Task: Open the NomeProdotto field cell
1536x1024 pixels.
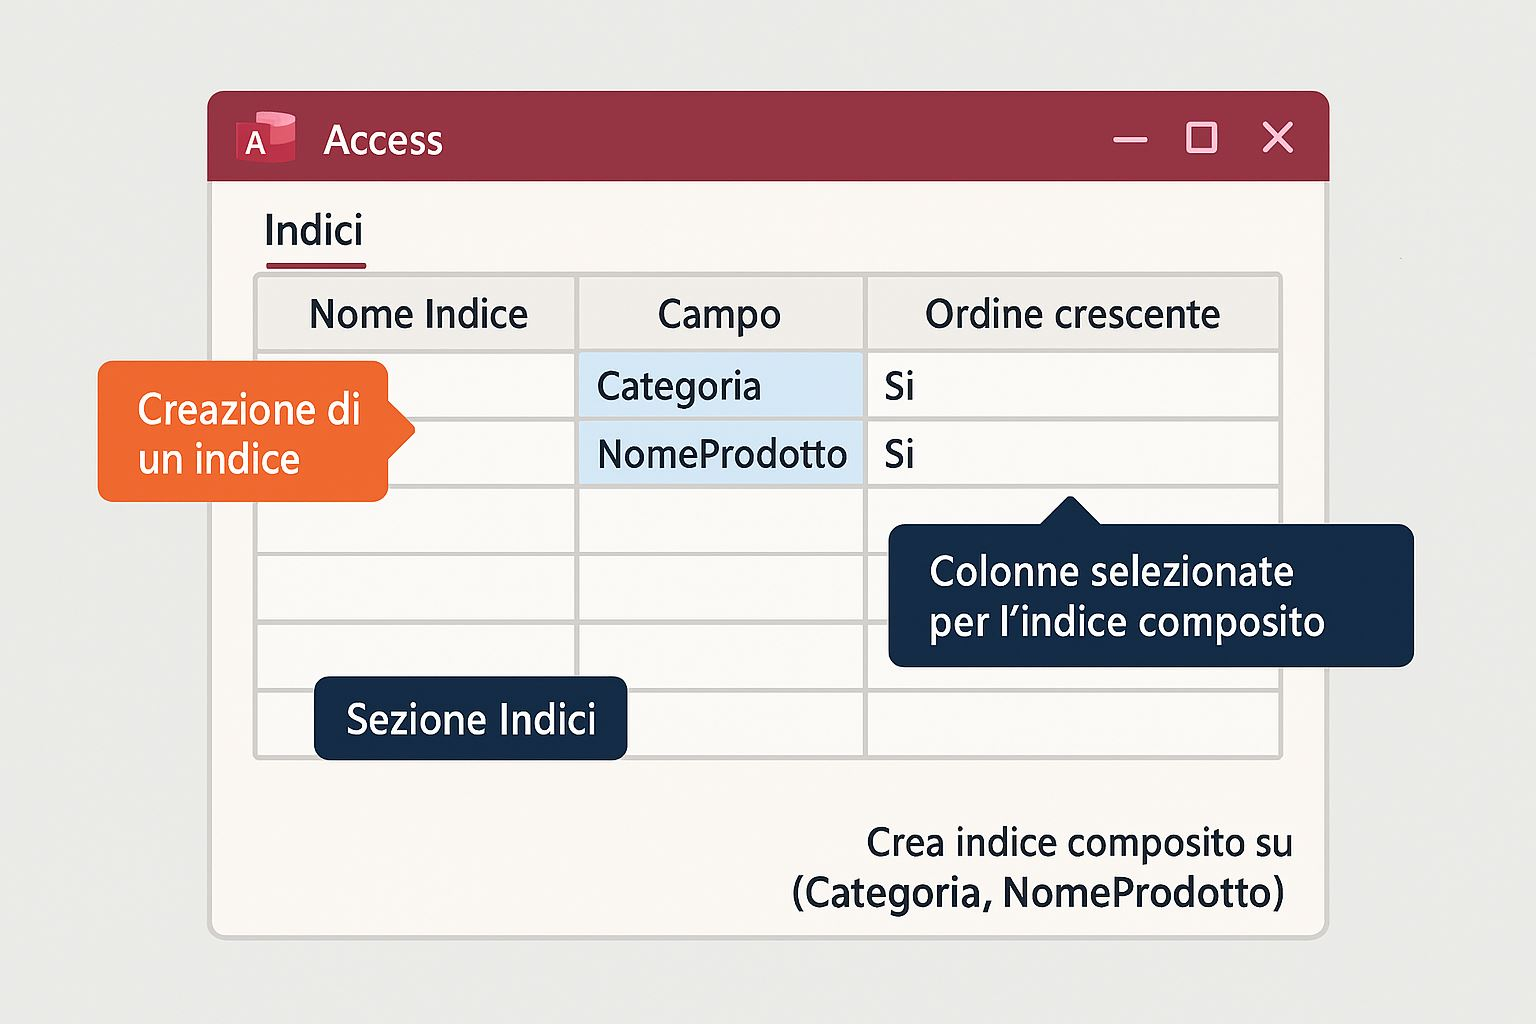Action: (x=721, y=454)
